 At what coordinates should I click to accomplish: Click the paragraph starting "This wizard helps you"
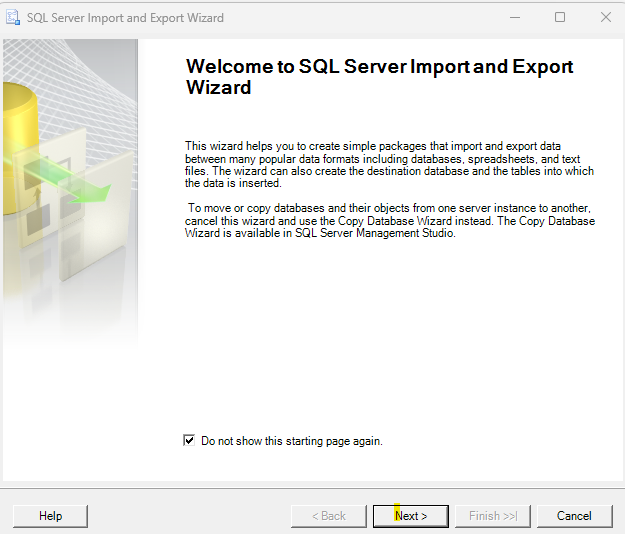(x=389, y=165)
